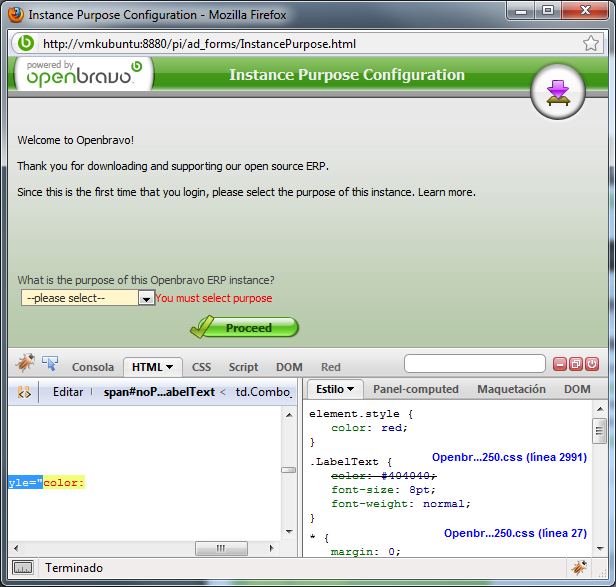Click the purple download arrow round icon

pyautogui.click(x=558, y=92)
